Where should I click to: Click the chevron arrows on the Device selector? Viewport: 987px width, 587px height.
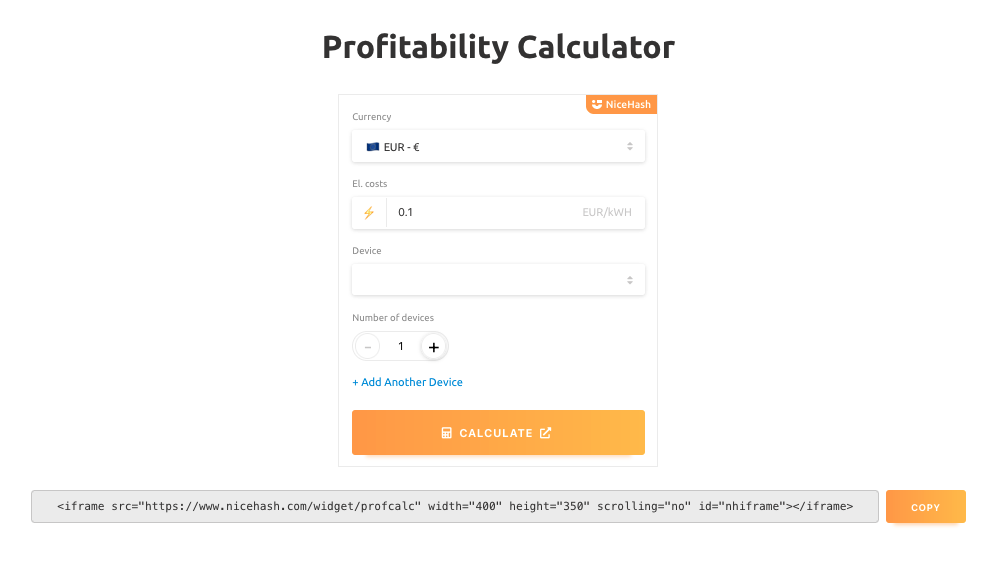[x=630, y=279]
